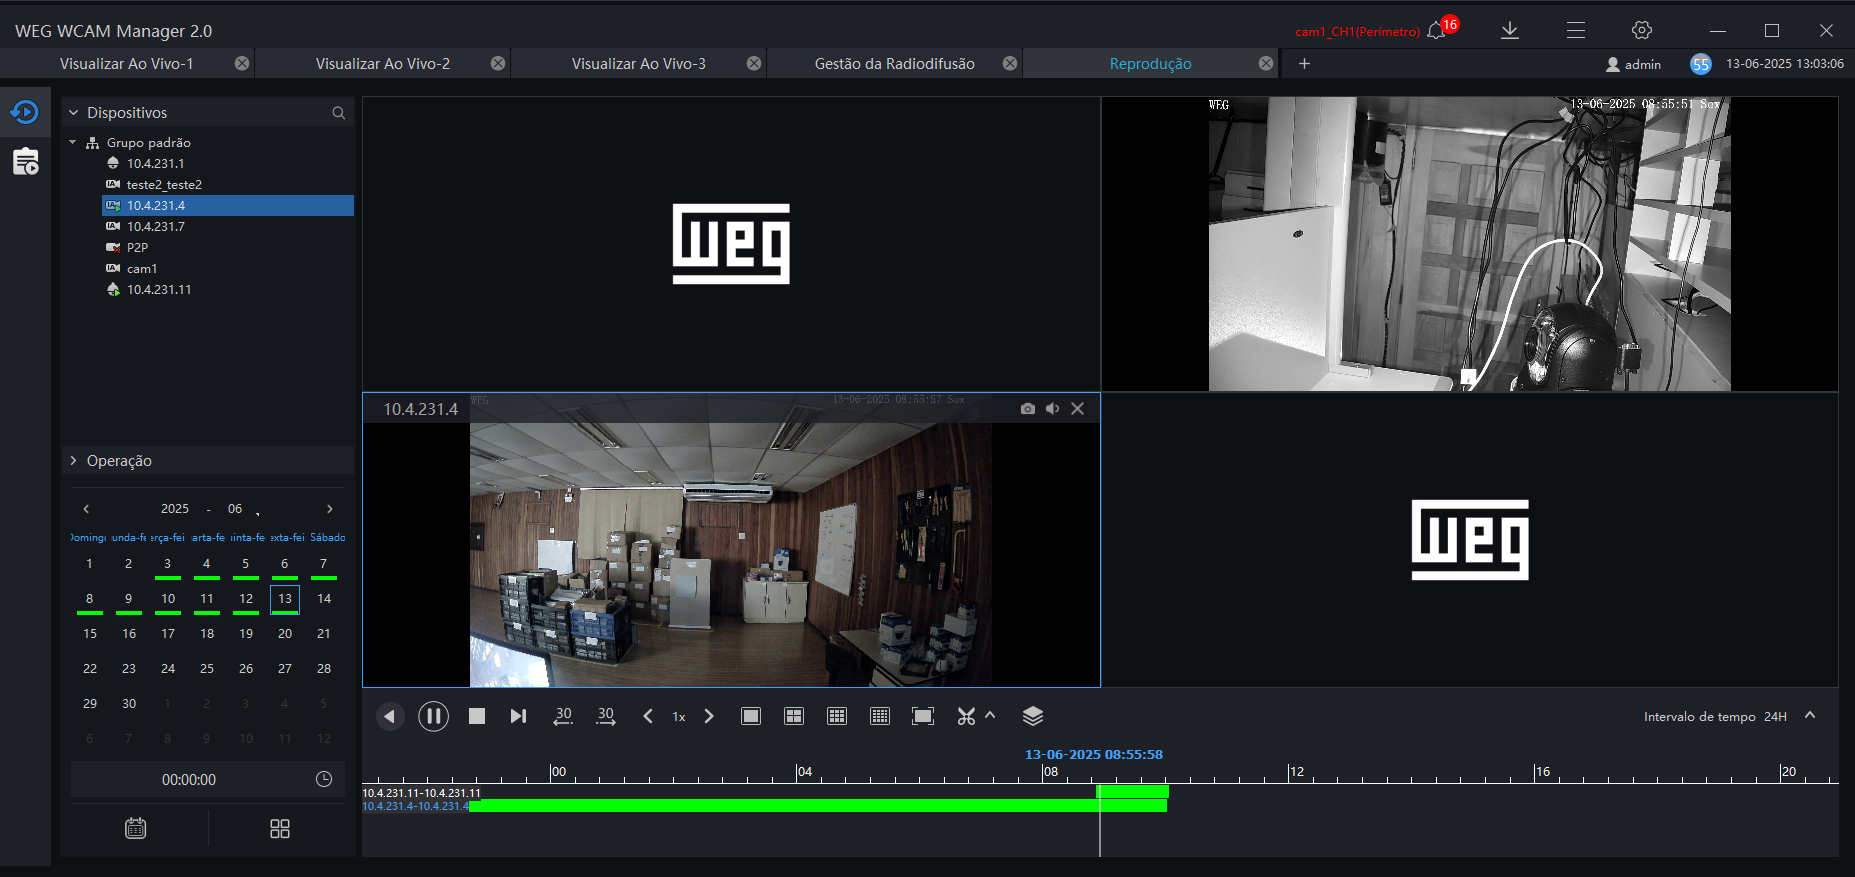Screen dimensions: 1855x877
Task: Search devices with the magnifier icon
Action: [339, 113]
